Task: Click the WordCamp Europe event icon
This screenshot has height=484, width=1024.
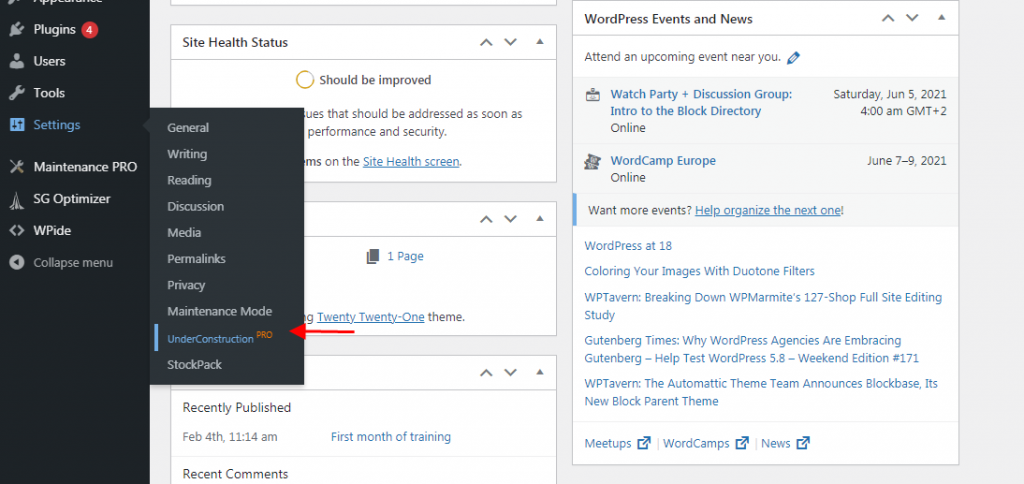Action: (592, 161)
